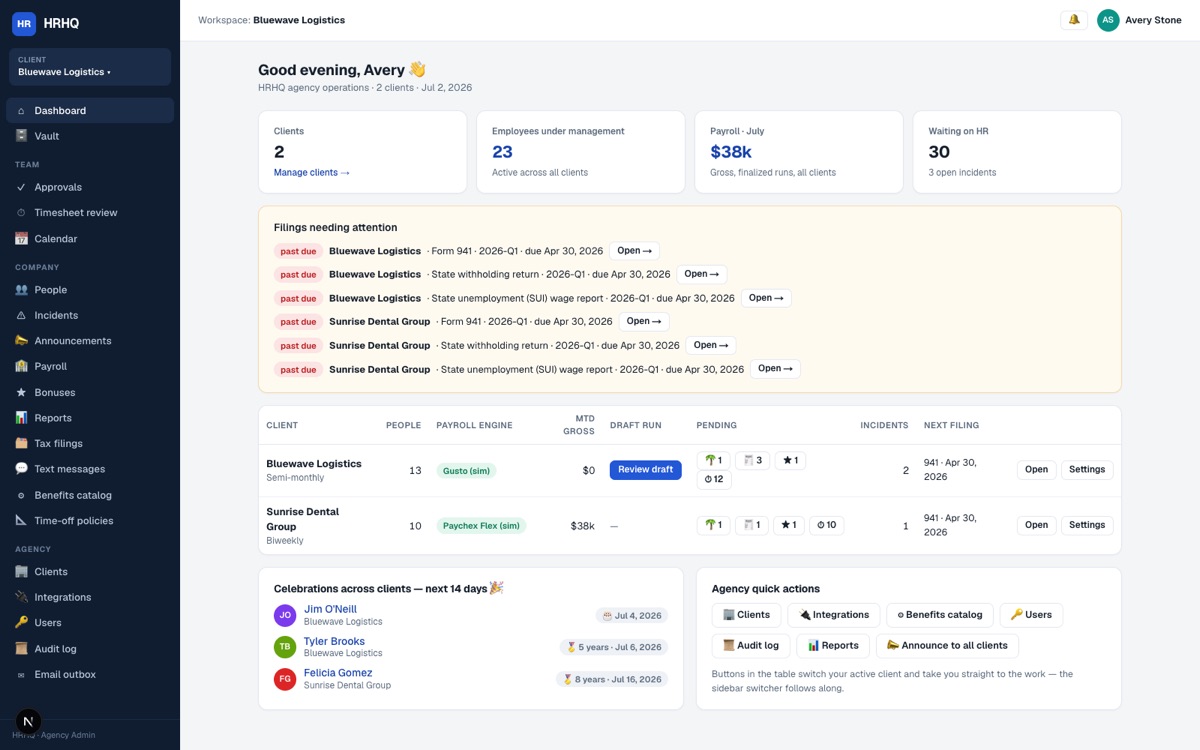The width and height of the screenshot is (1200, 750).
Task: Click the Payroll icon in sidebar
Action: click(21, 367)
